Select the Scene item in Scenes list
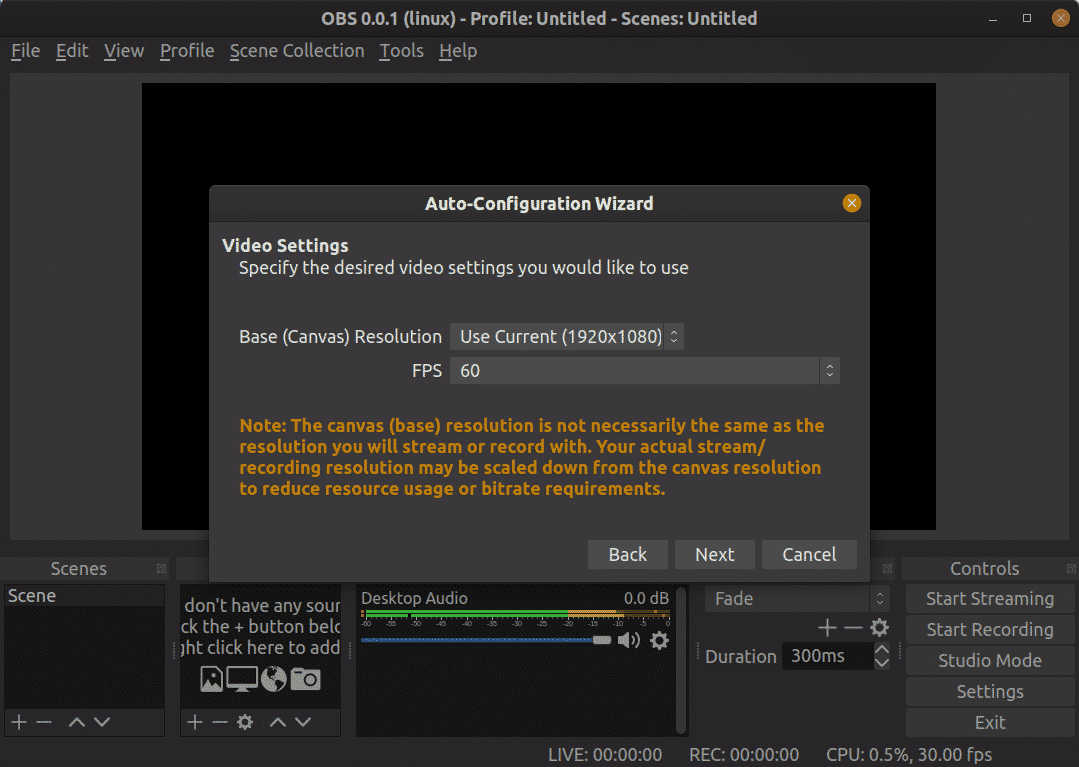 (32, 596)
